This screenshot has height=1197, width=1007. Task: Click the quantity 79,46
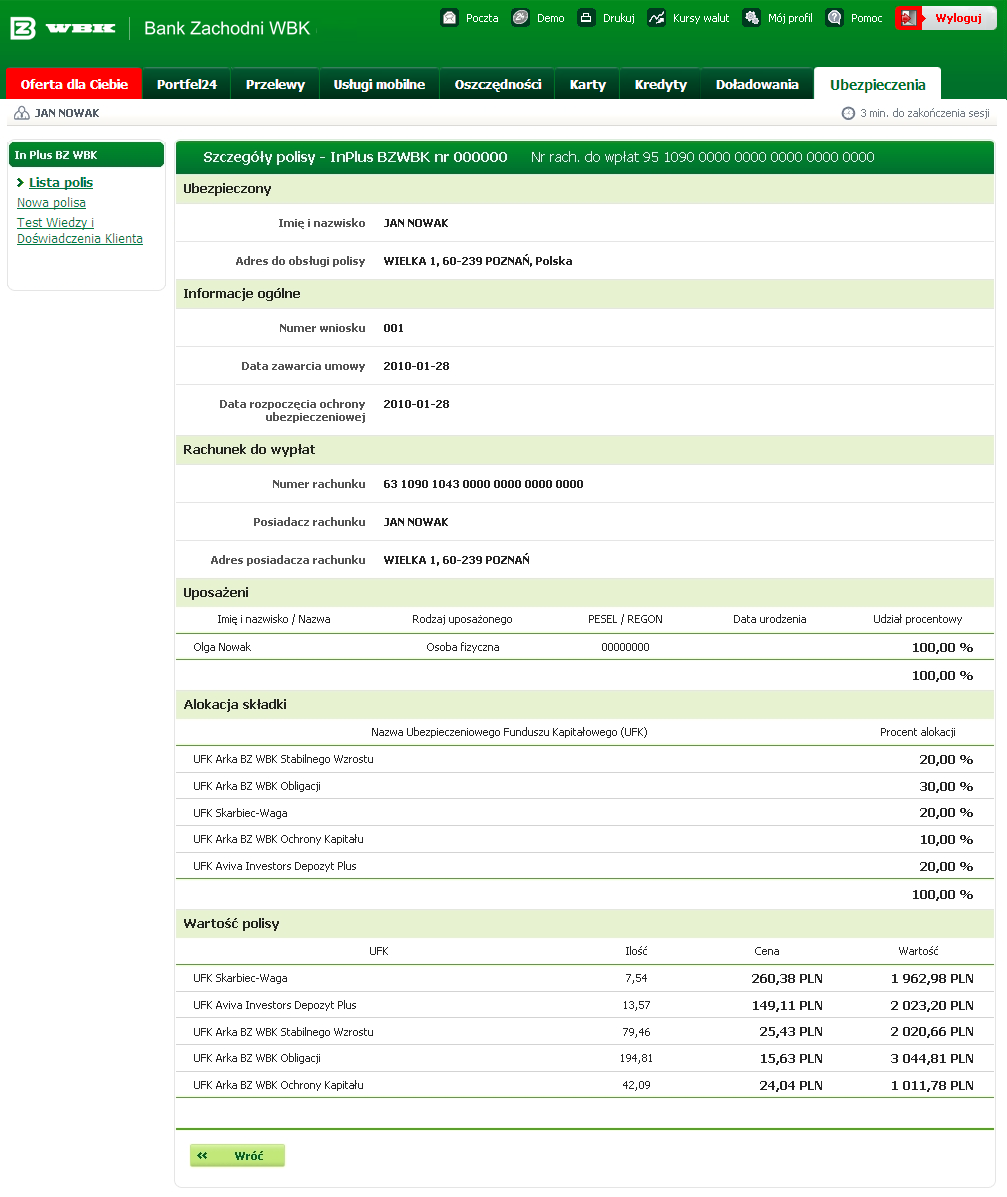(x=637, y=1032)
